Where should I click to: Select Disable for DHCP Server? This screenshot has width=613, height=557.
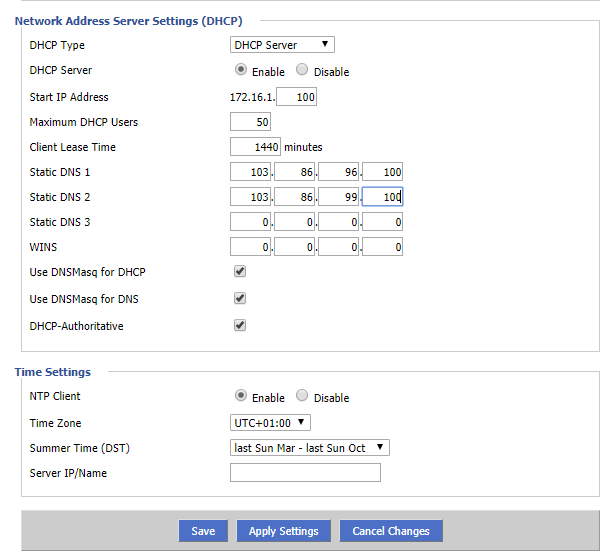[x=302, y=71]
